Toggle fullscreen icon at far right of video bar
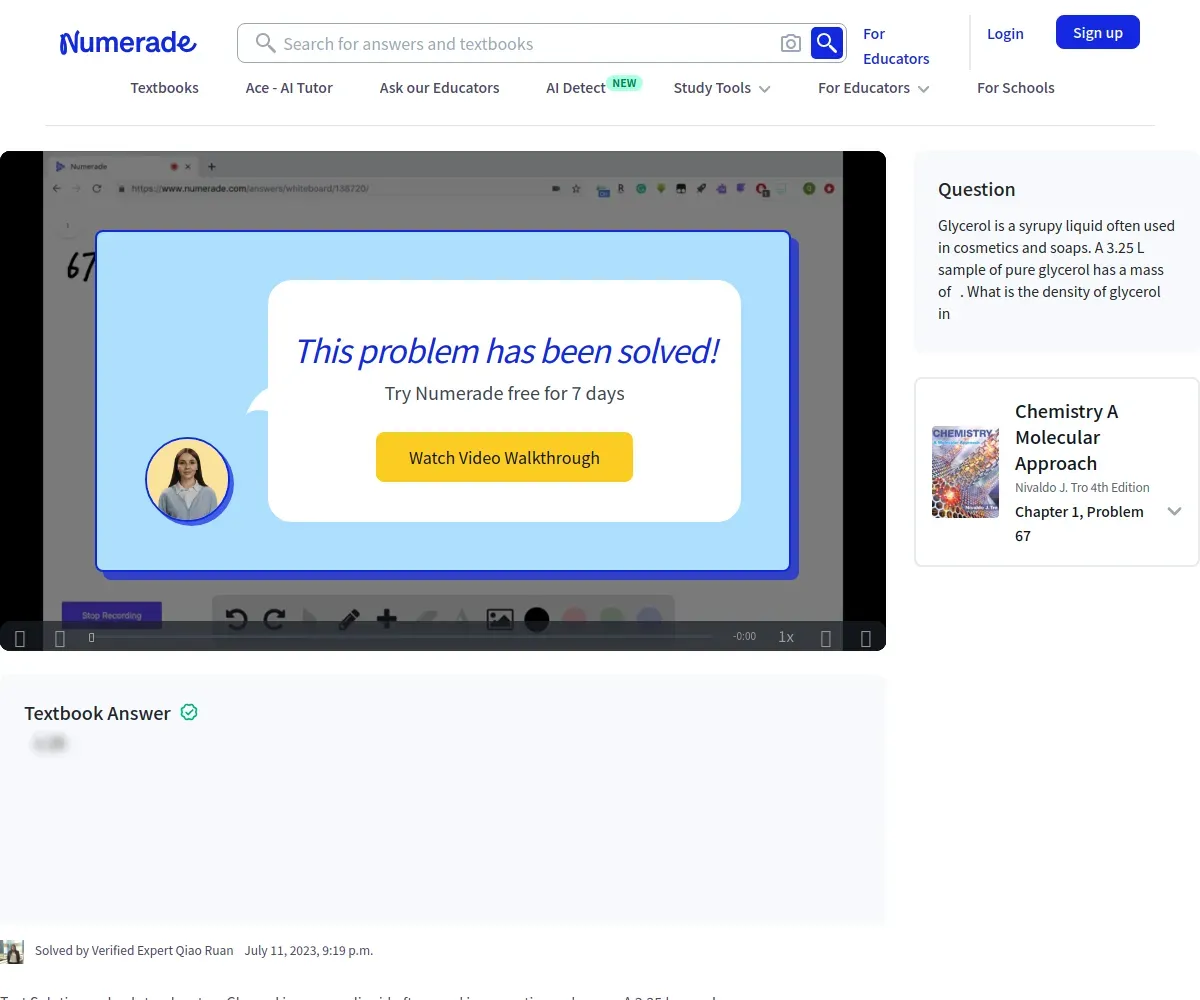The height and width of the screenshot is (1000, 1200). coord(866,638)
